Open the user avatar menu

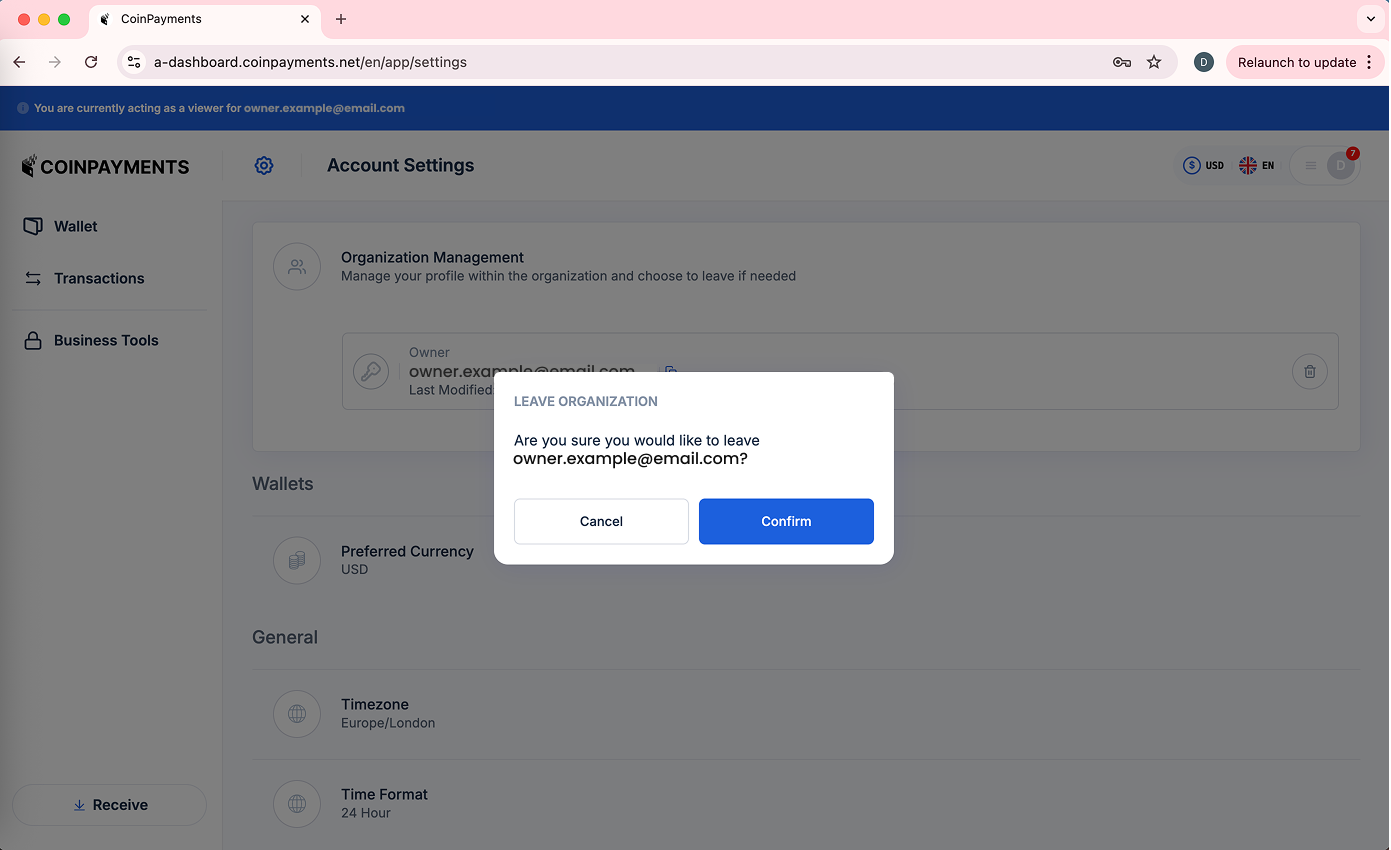(x=1339, y=166)
